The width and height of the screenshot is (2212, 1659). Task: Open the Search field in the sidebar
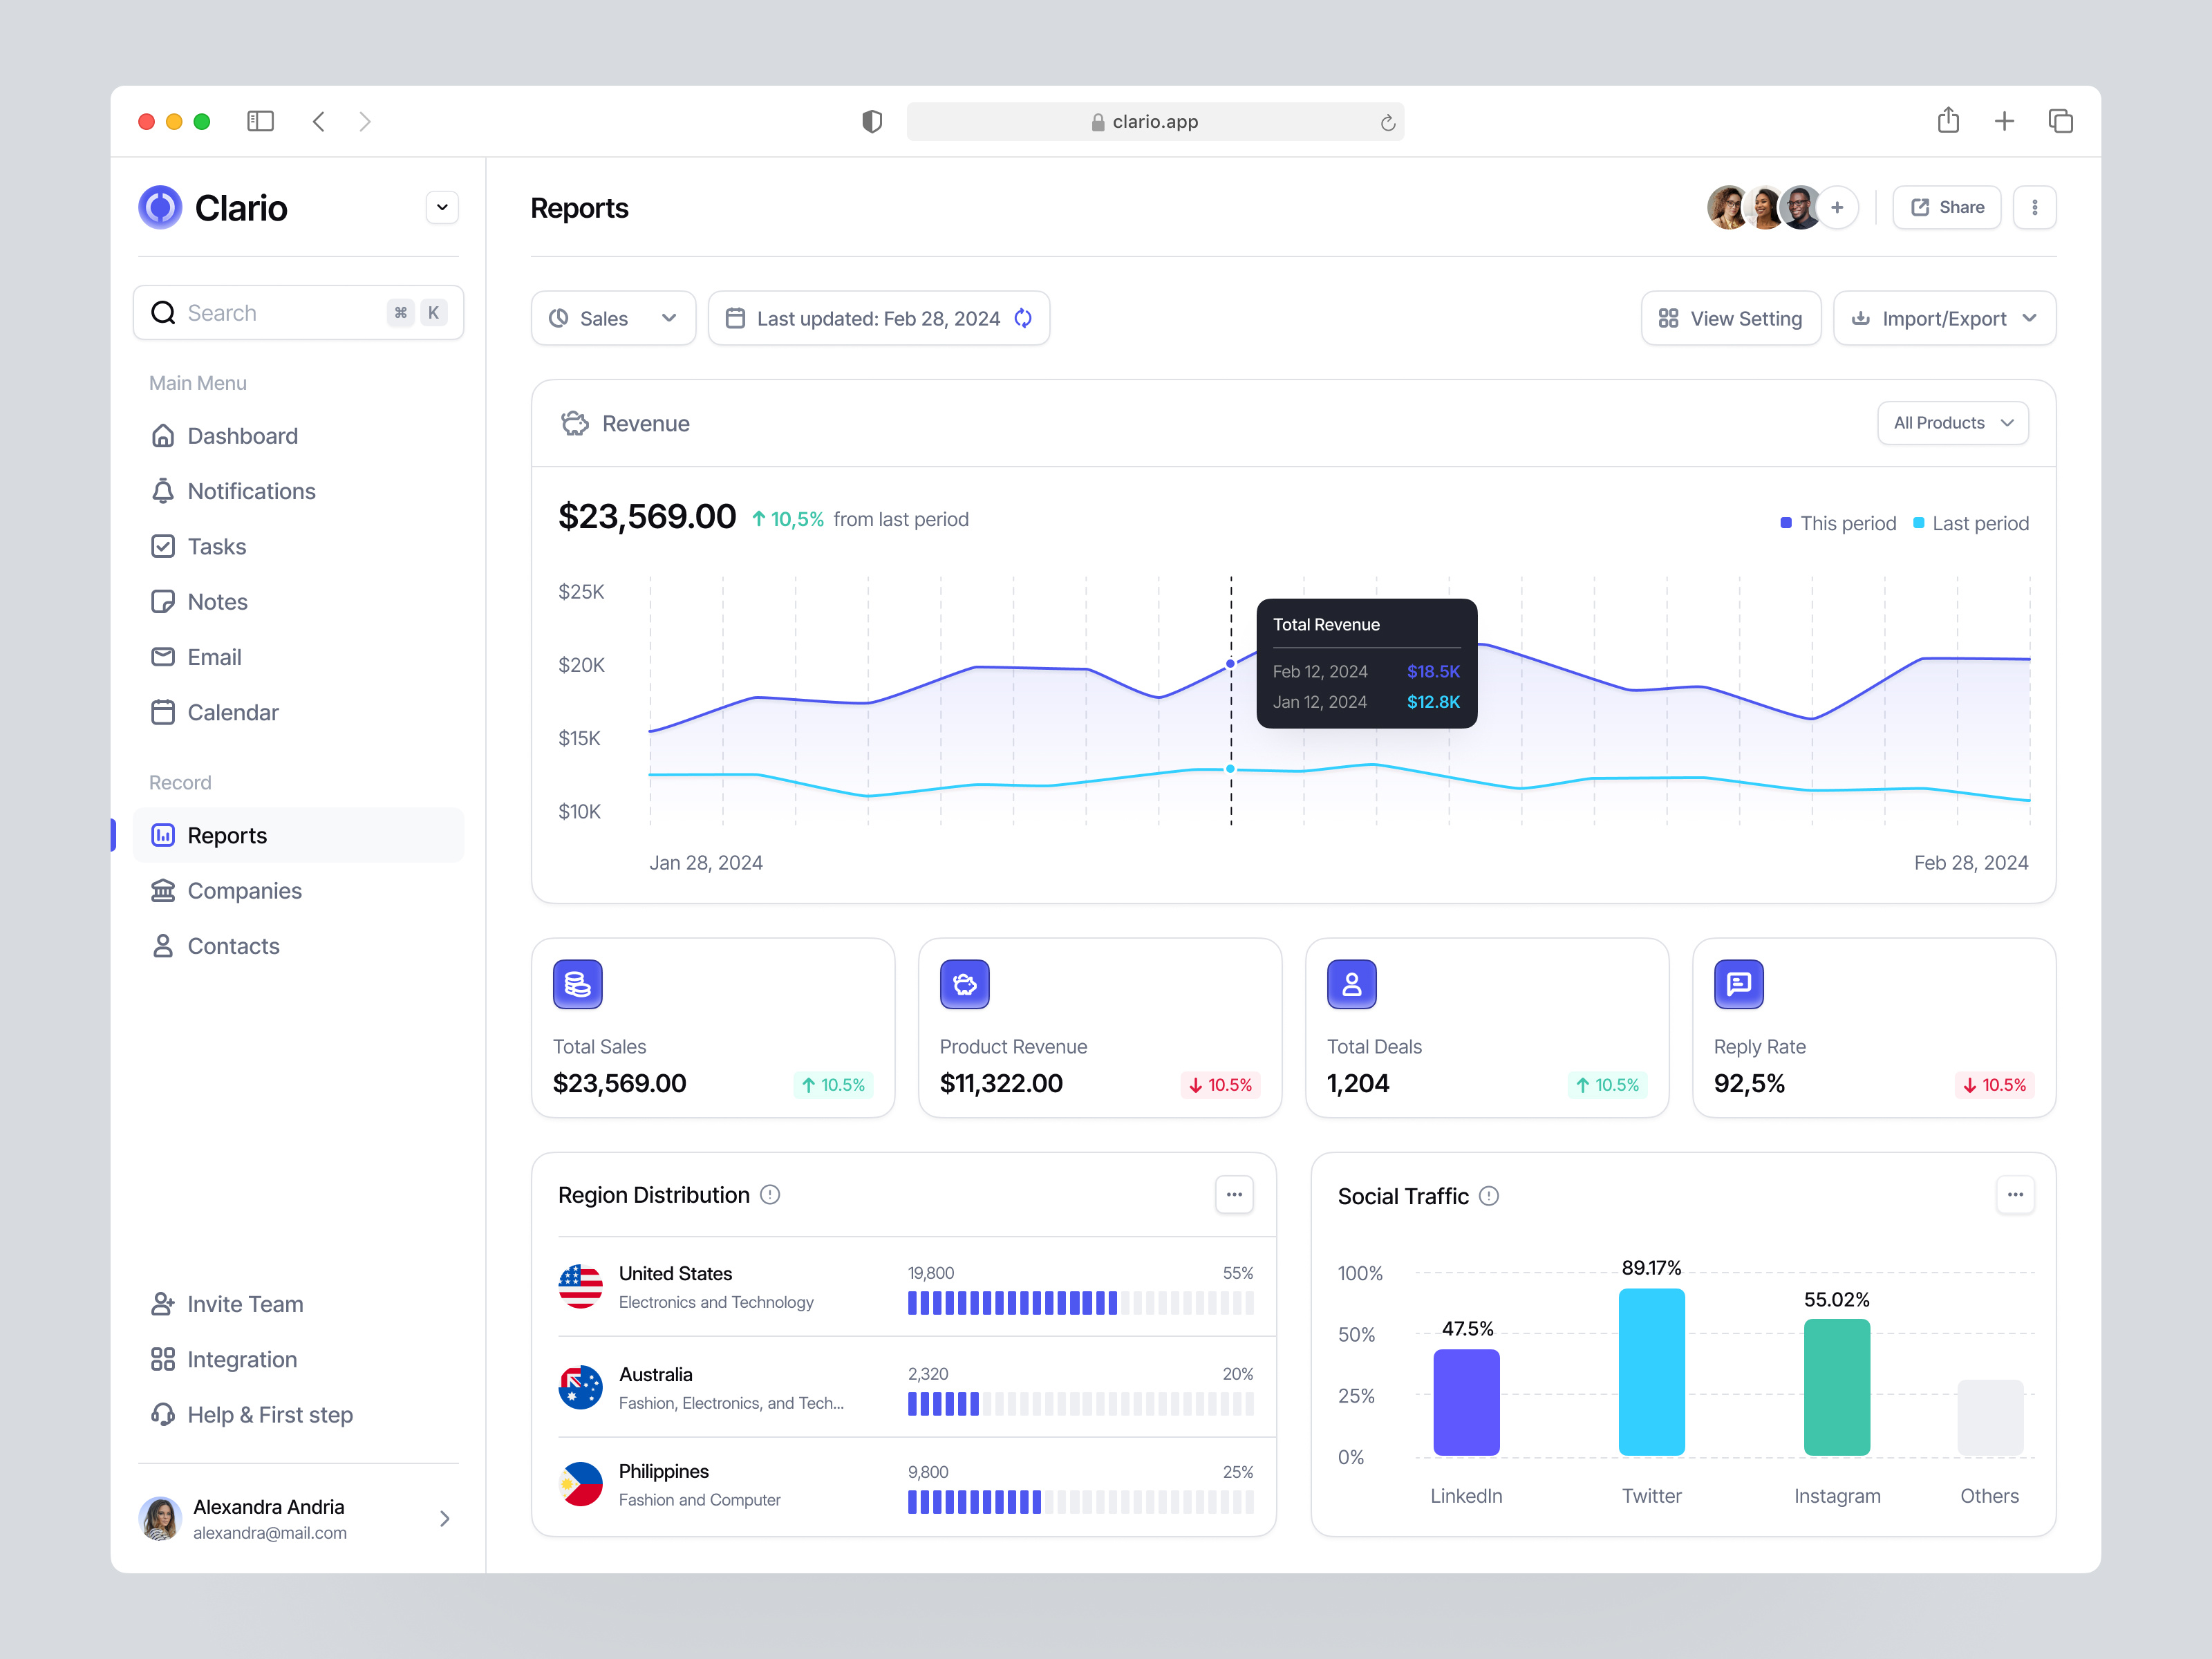click(x=297, y=312)
